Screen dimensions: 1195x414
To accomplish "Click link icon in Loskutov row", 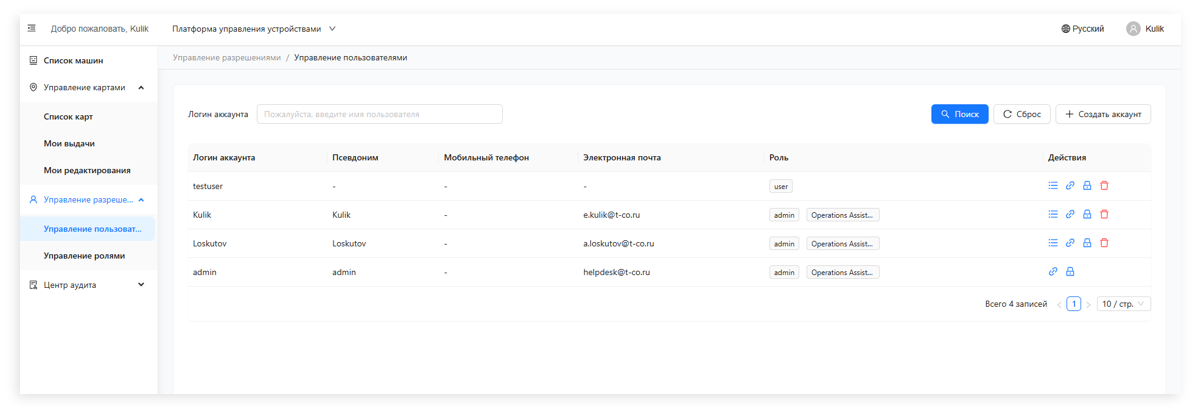I will click(1070, 242).
